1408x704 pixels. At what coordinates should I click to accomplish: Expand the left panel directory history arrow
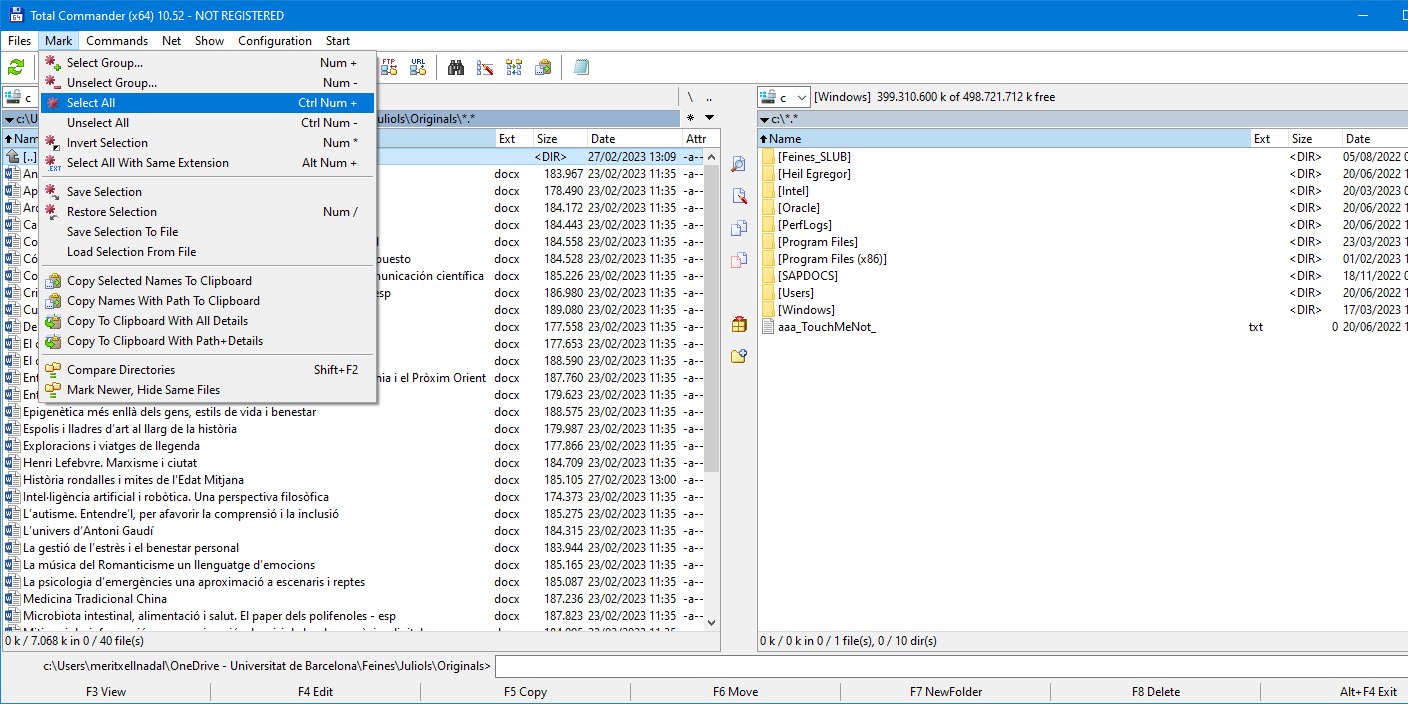point(709,118)
